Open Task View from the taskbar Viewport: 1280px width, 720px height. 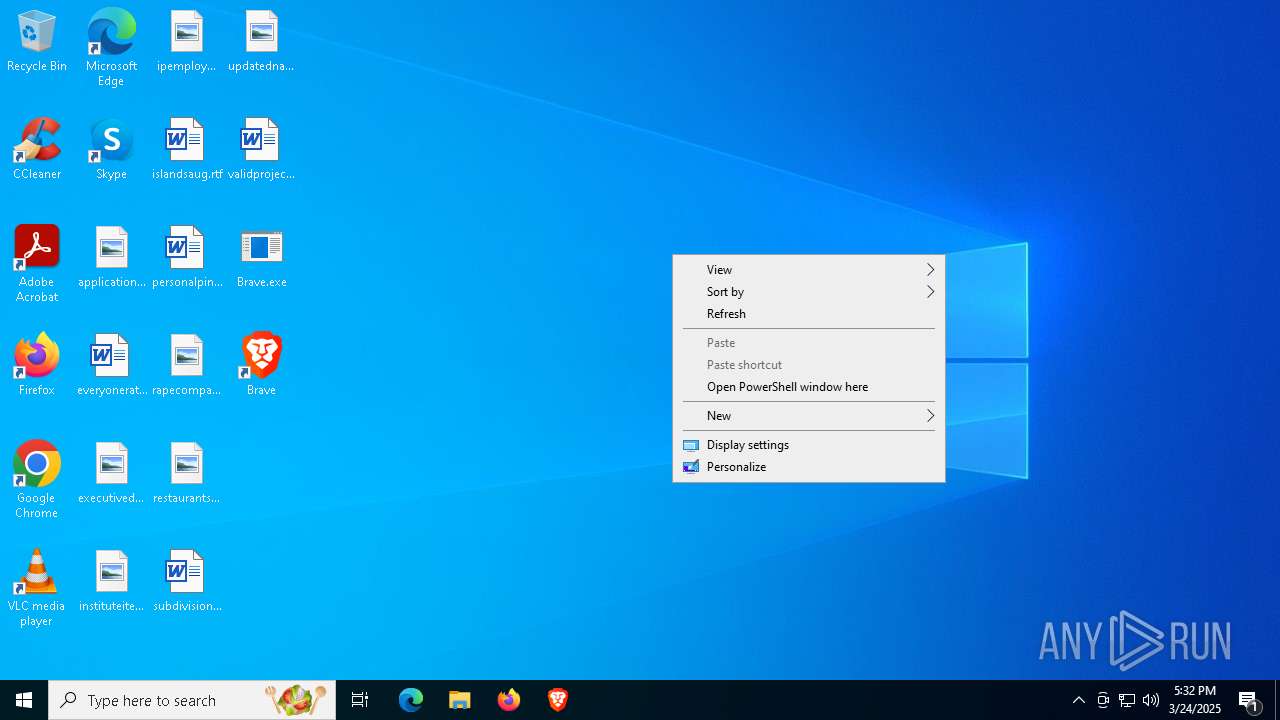(x=360, y=700)
